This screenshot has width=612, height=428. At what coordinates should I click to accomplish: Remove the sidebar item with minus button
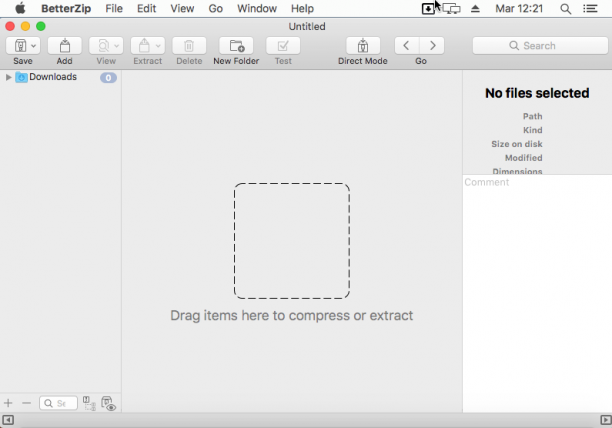coord(26,403)
